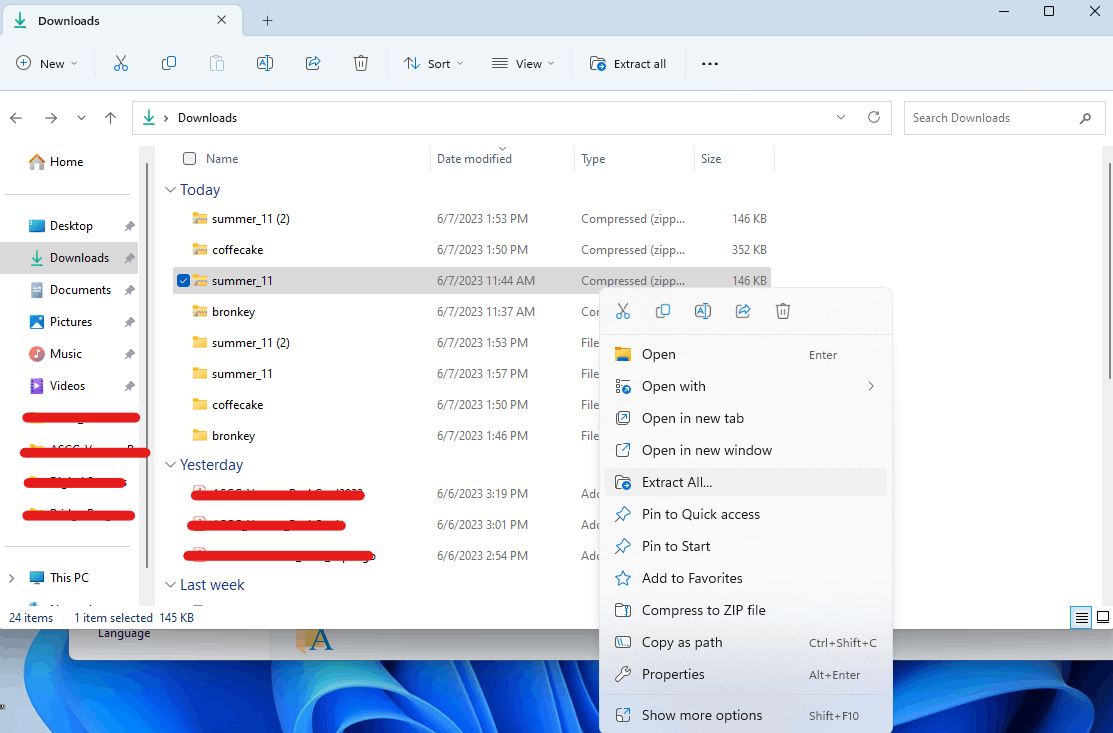The height and width of the screenshot is (733, 1113).
Task: Unpin Pictures using its pin icon
Action: tap(129, 322)
